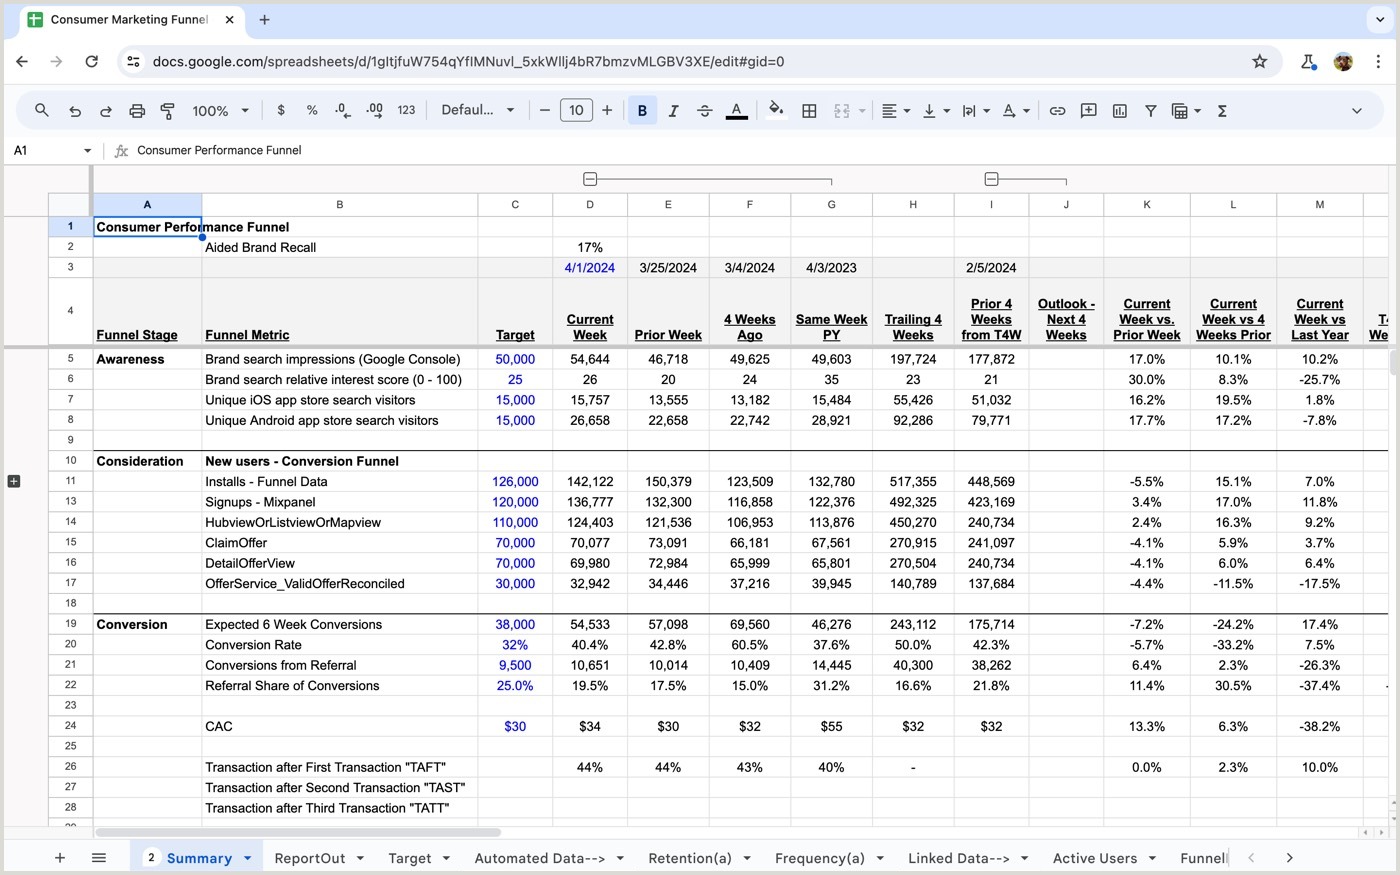Screen dimensions: 1400x875
Task: Open text rotation dropdown
Action: pos(1016,111)
